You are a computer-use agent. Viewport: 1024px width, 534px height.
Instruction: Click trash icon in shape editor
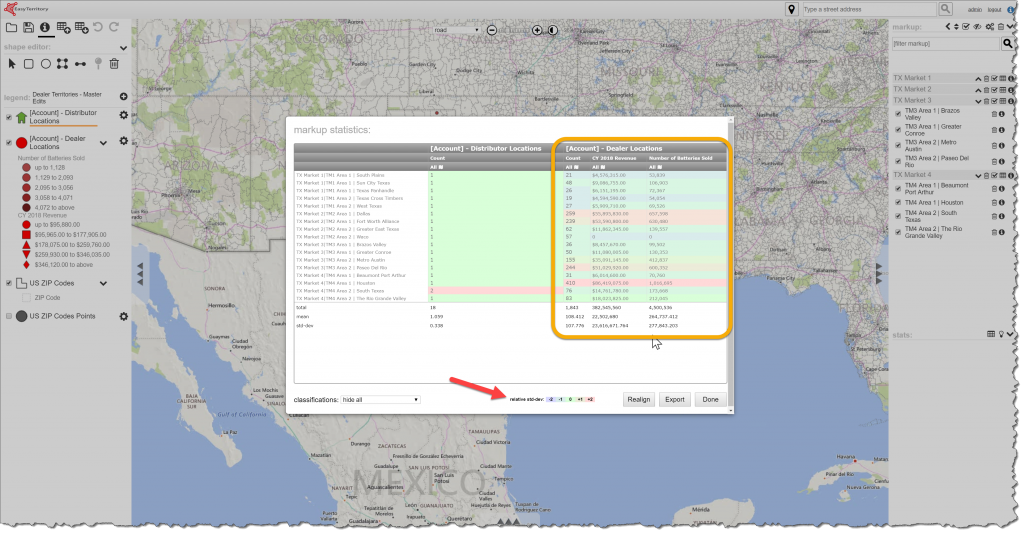[114, 63]
